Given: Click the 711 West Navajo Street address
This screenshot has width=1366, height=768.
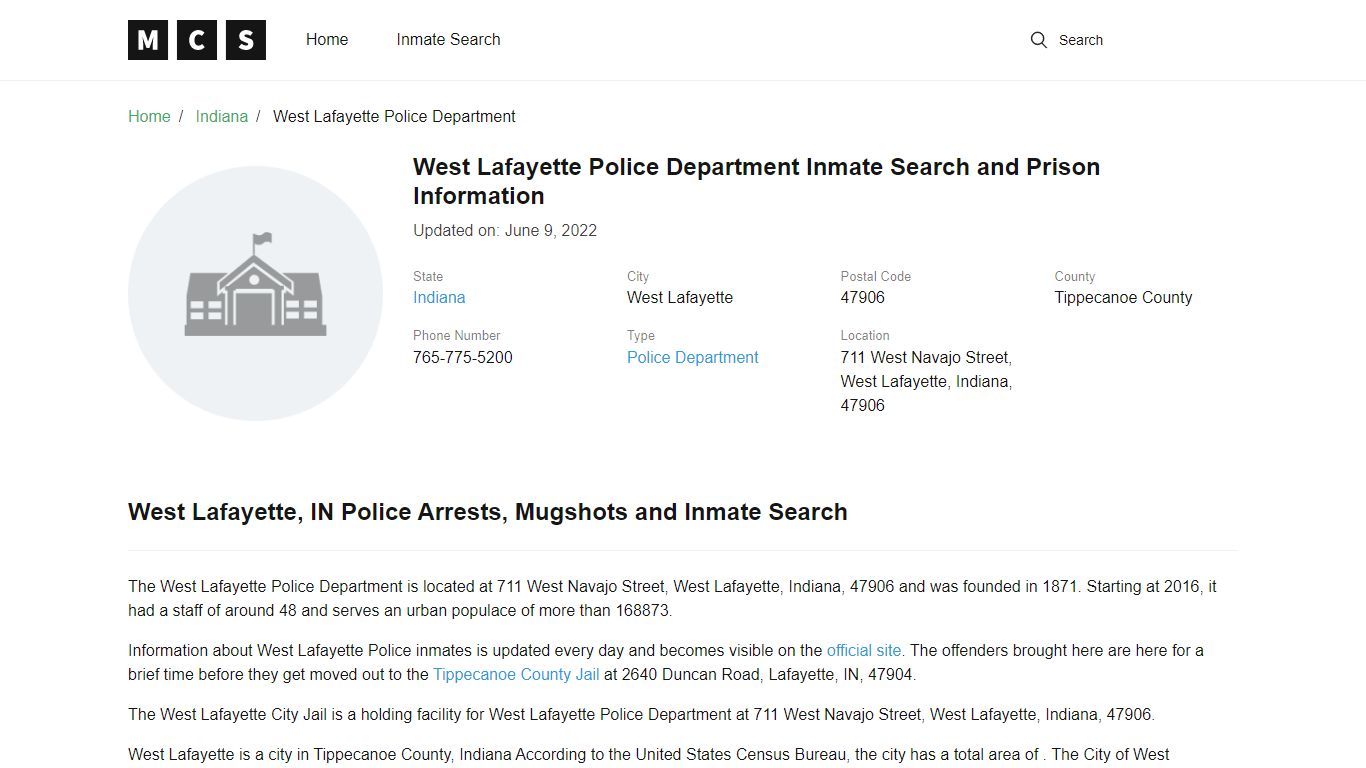Looking at the screenshot, I should [926, 381].
